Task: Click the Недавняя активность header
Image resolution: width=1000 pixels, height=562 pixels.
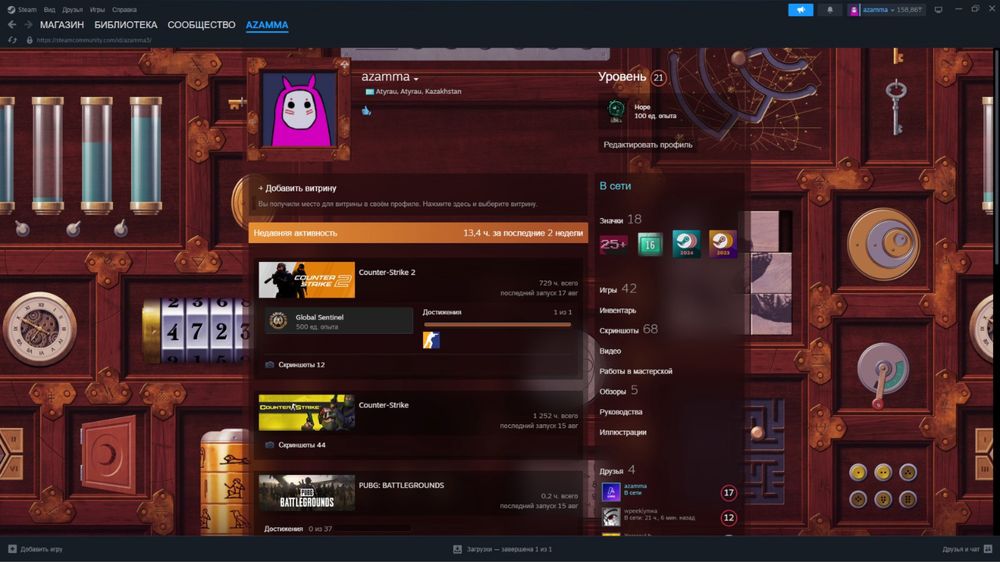Action: 295,233
